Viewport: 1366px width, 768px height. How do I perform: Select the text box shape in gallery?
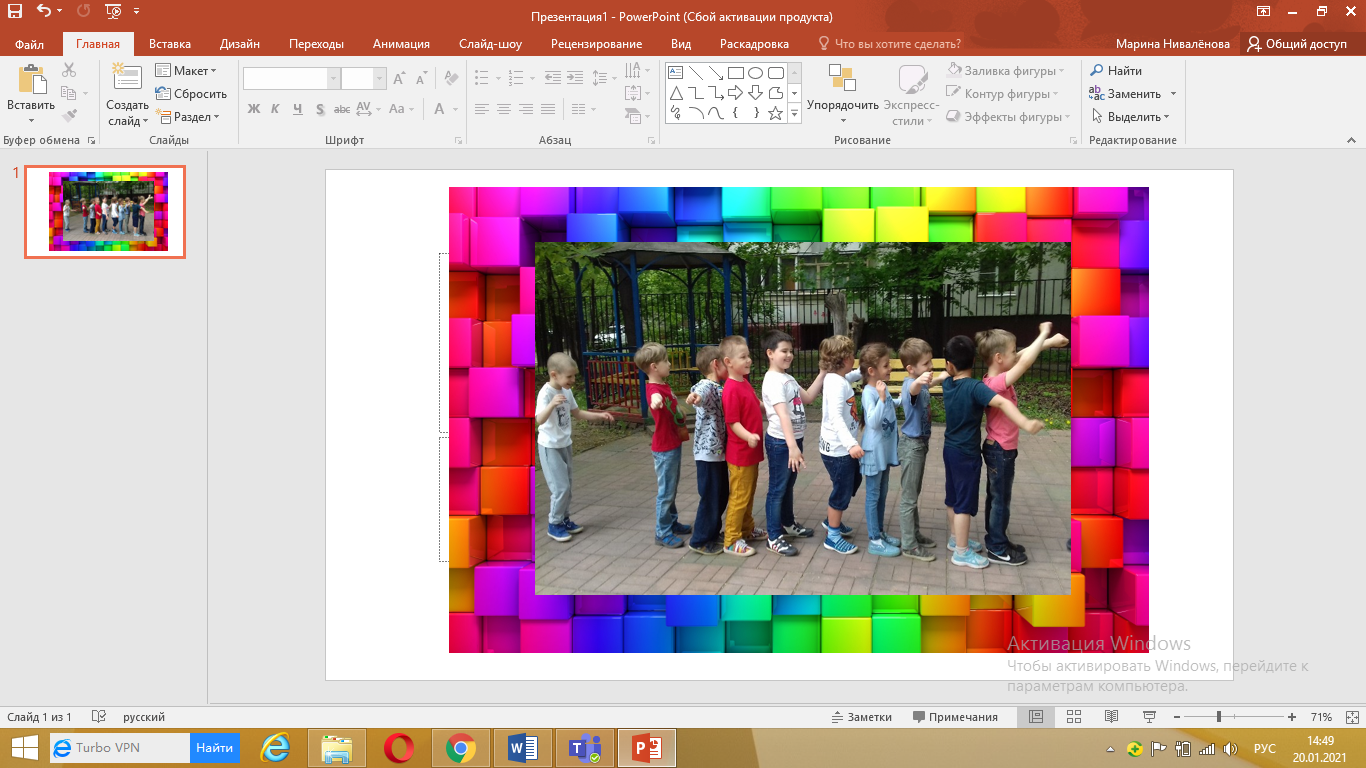[x=675, y=73]
